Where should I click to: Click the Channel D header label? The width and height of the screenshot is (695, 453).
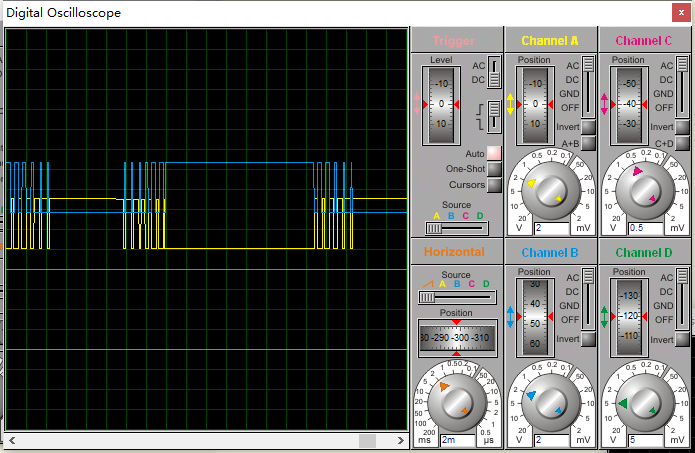click(x=644, y=253)
